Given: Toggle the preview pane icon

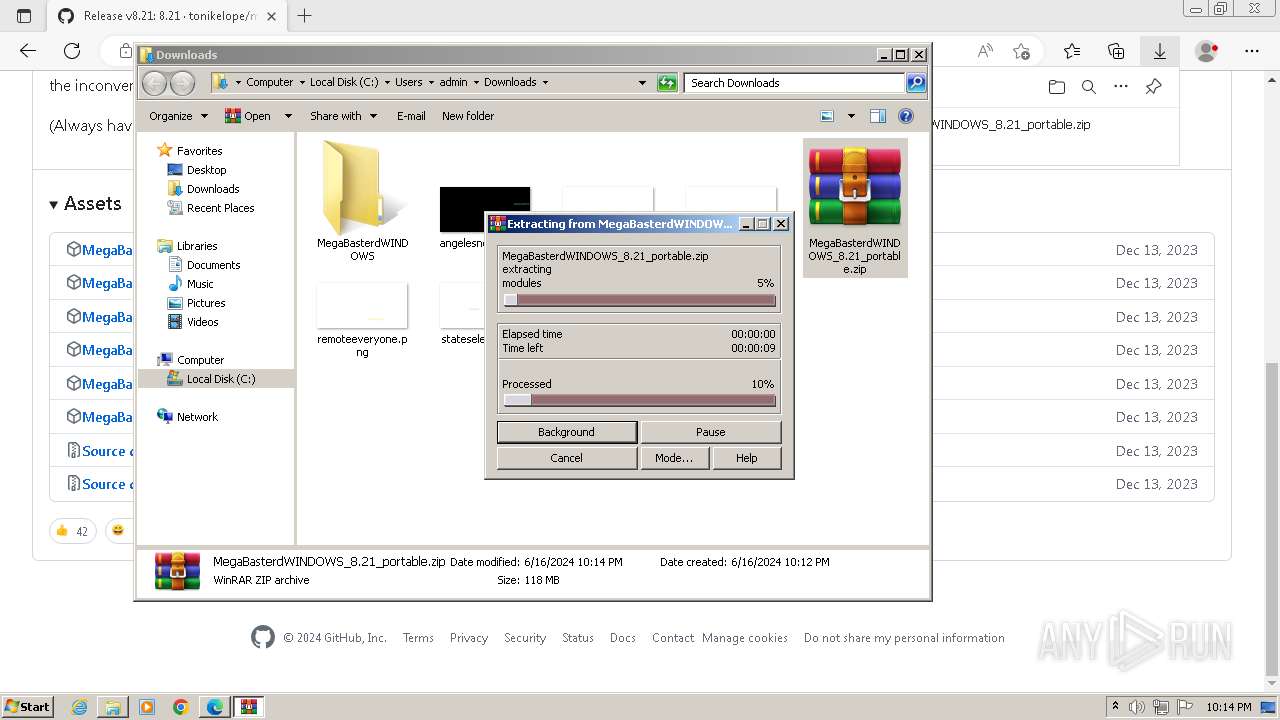Looking at the screenshot, I should [878, 116].
